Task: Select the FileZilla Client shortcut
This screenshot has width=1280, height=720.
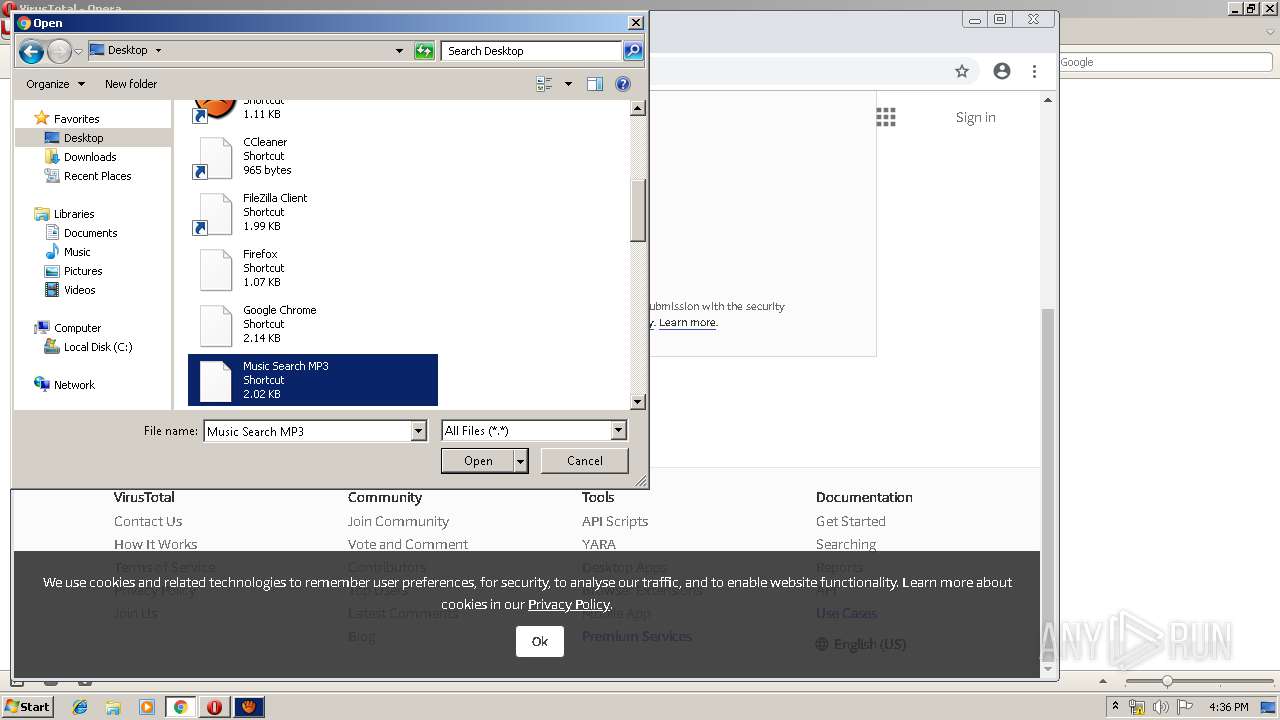Action: coord(313,213)
